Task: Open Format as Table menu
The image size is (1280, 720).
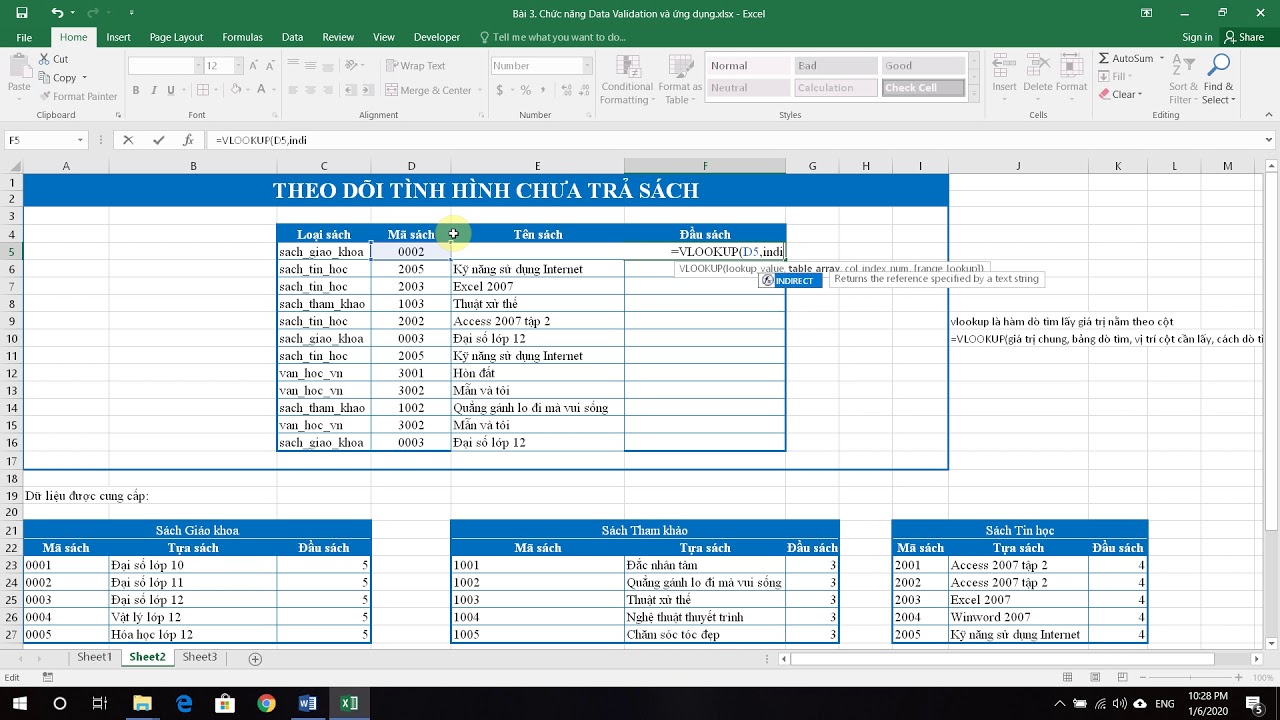Action: 680,79
